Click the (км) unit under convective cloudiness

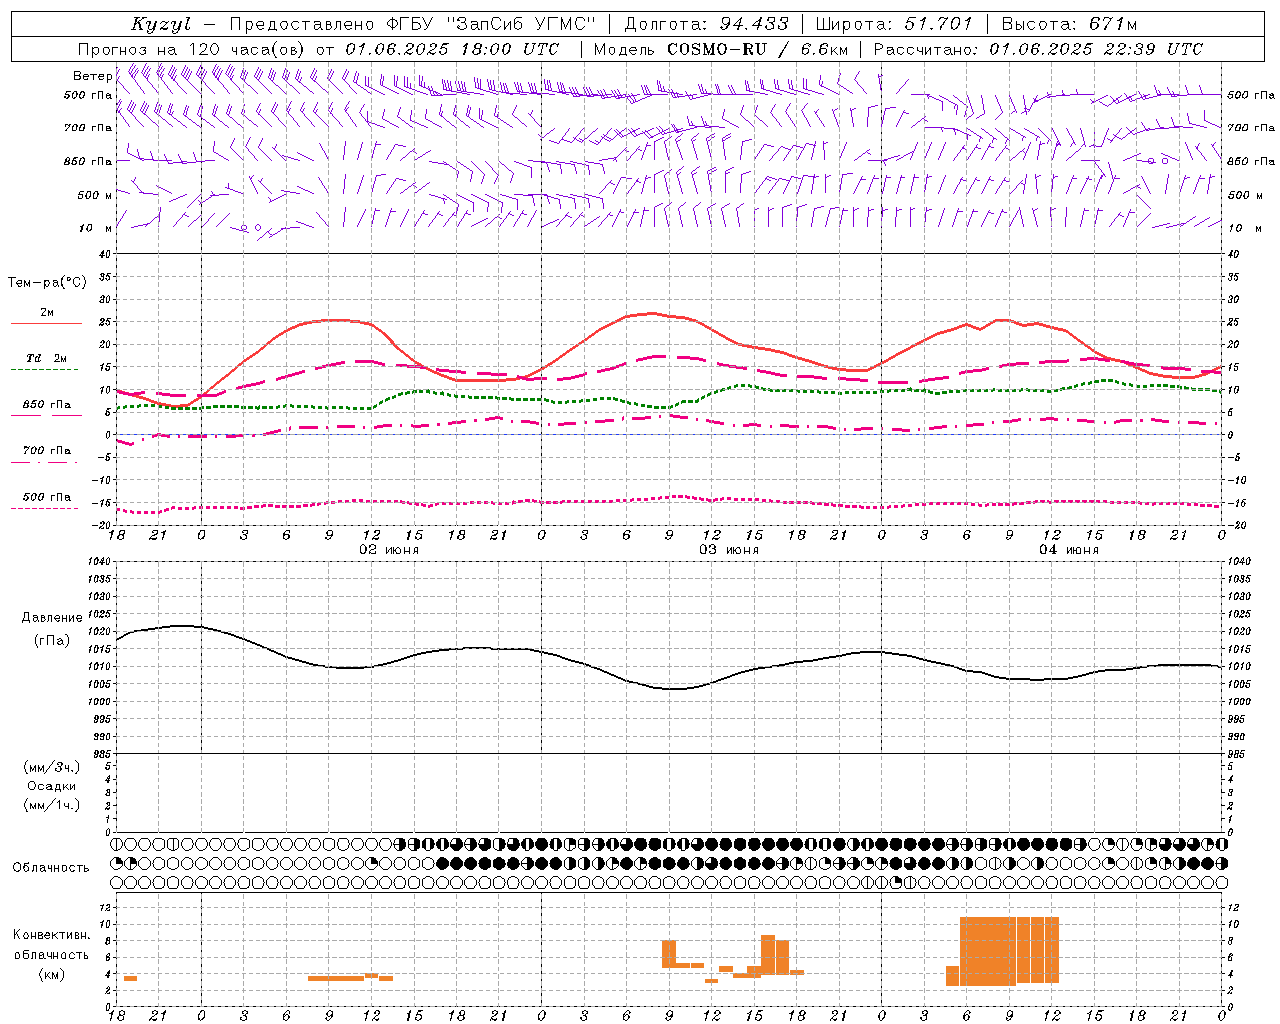(51, 974)
